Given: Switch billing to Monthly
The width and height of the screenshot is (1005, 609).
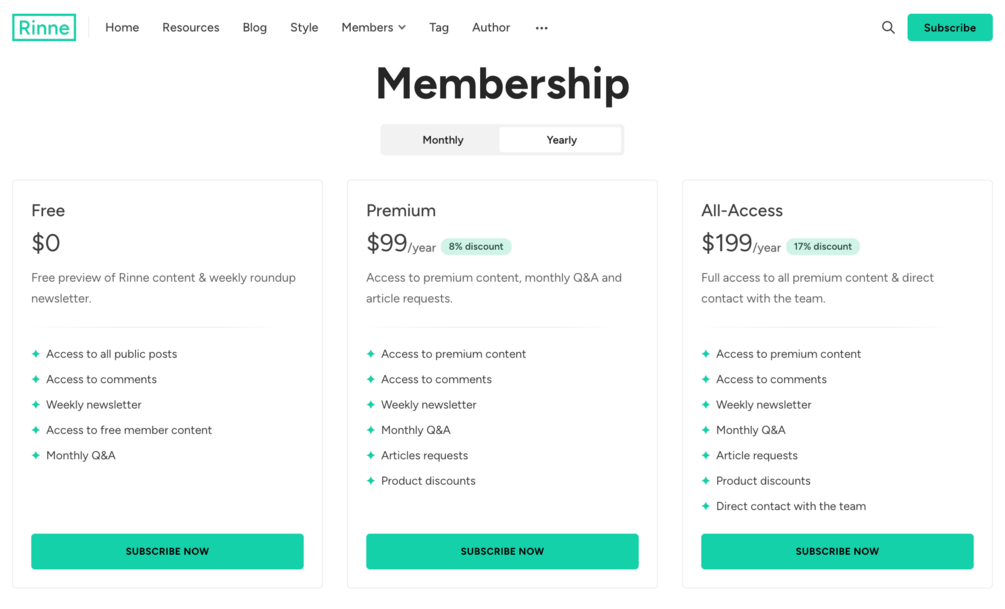Looking at the screenshot, I should point(442,140).
